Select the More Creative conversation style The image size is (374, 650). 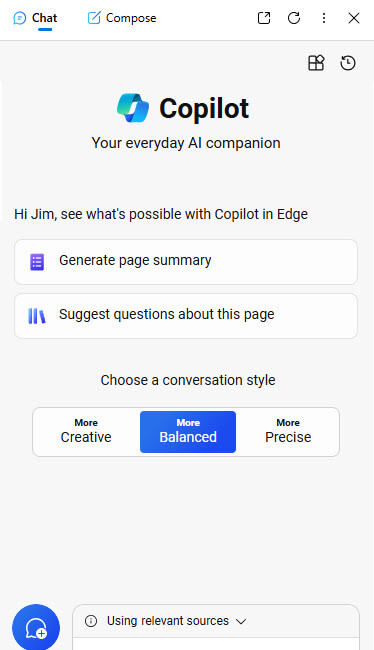click(86, 432)
